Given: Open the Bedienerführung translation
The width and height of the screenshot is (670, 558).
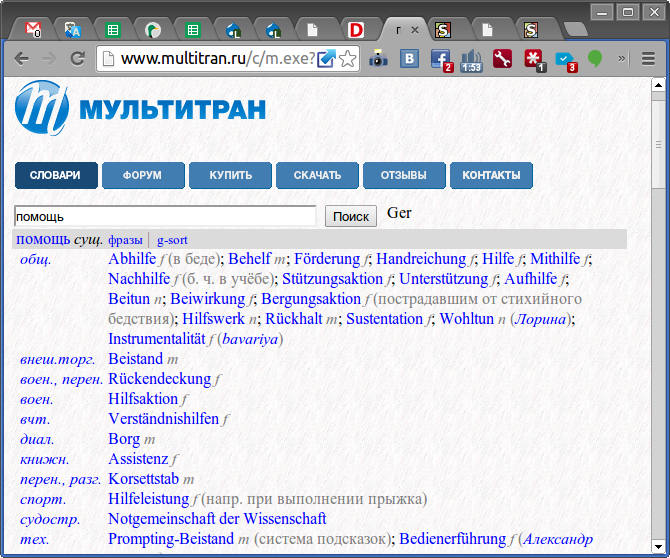Looking at the screenshot, I should point(453,539).
